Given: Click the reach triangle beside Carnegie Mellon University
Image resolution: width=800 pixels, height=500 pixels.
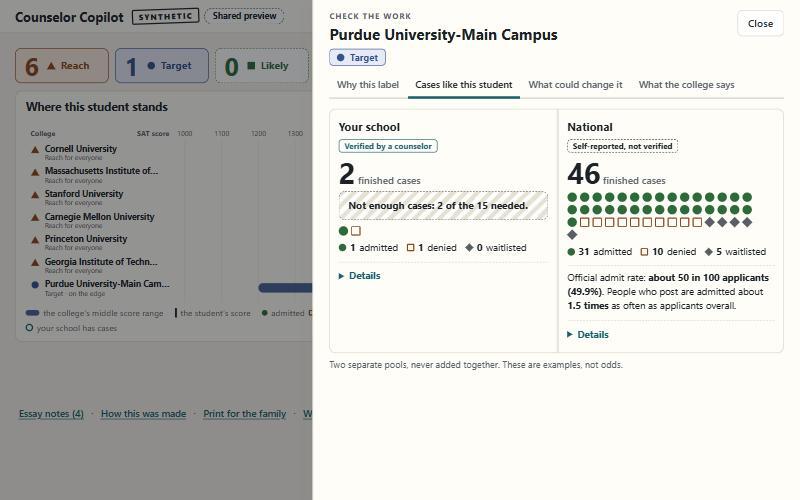Looking at the screenshot, I should point(35,217).
